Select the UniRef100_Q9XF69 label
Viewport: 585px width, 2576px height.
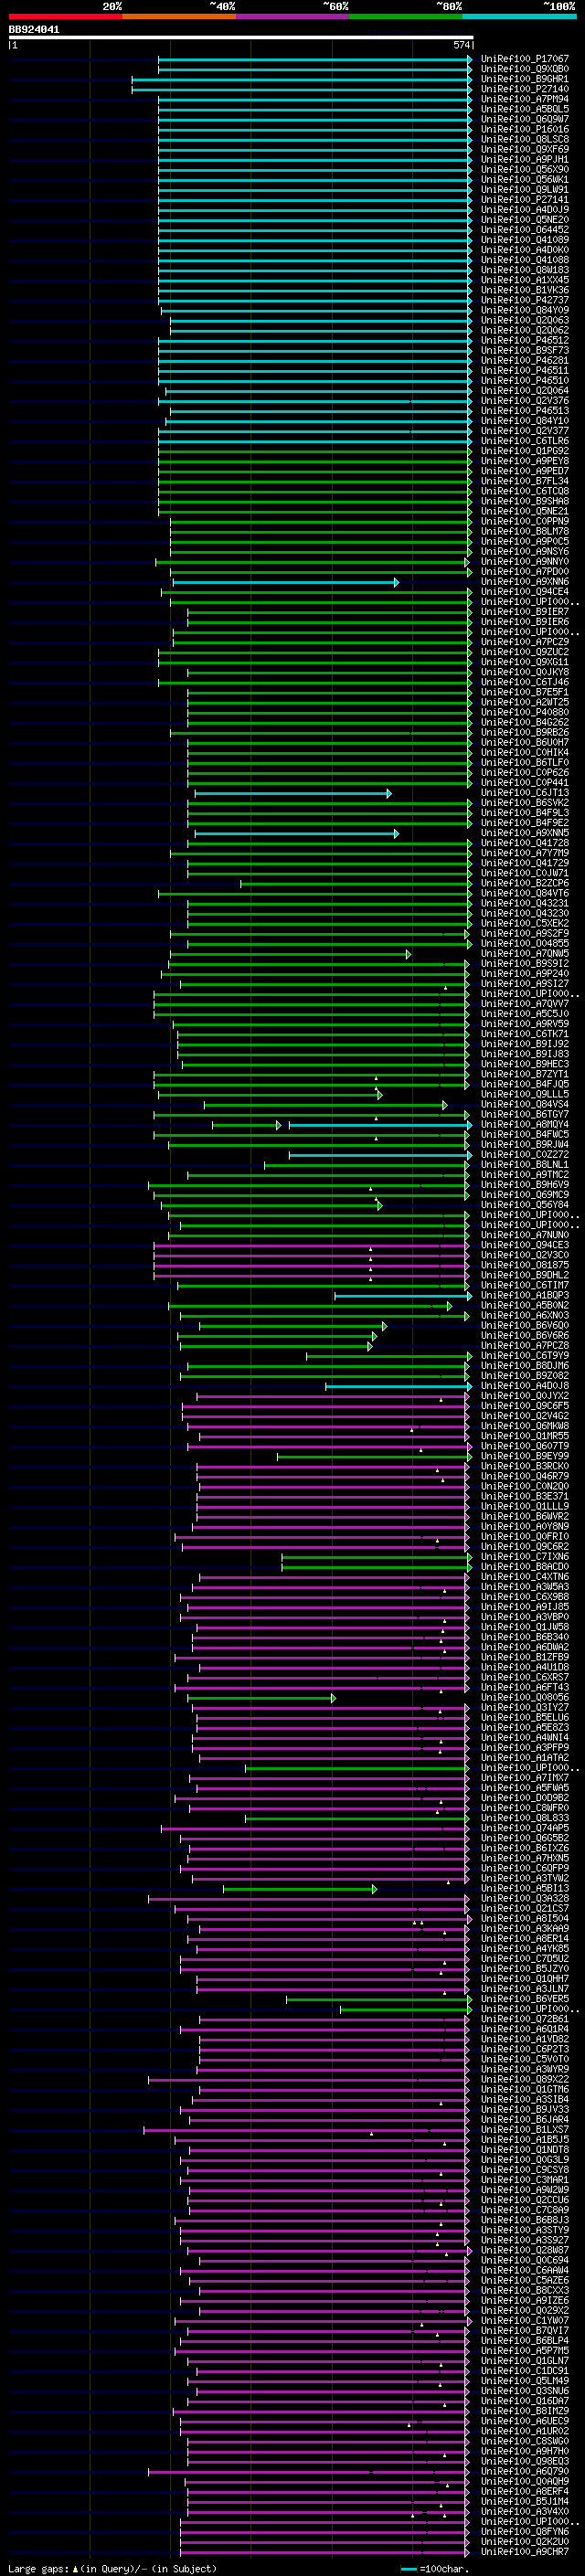click(525, 149)
